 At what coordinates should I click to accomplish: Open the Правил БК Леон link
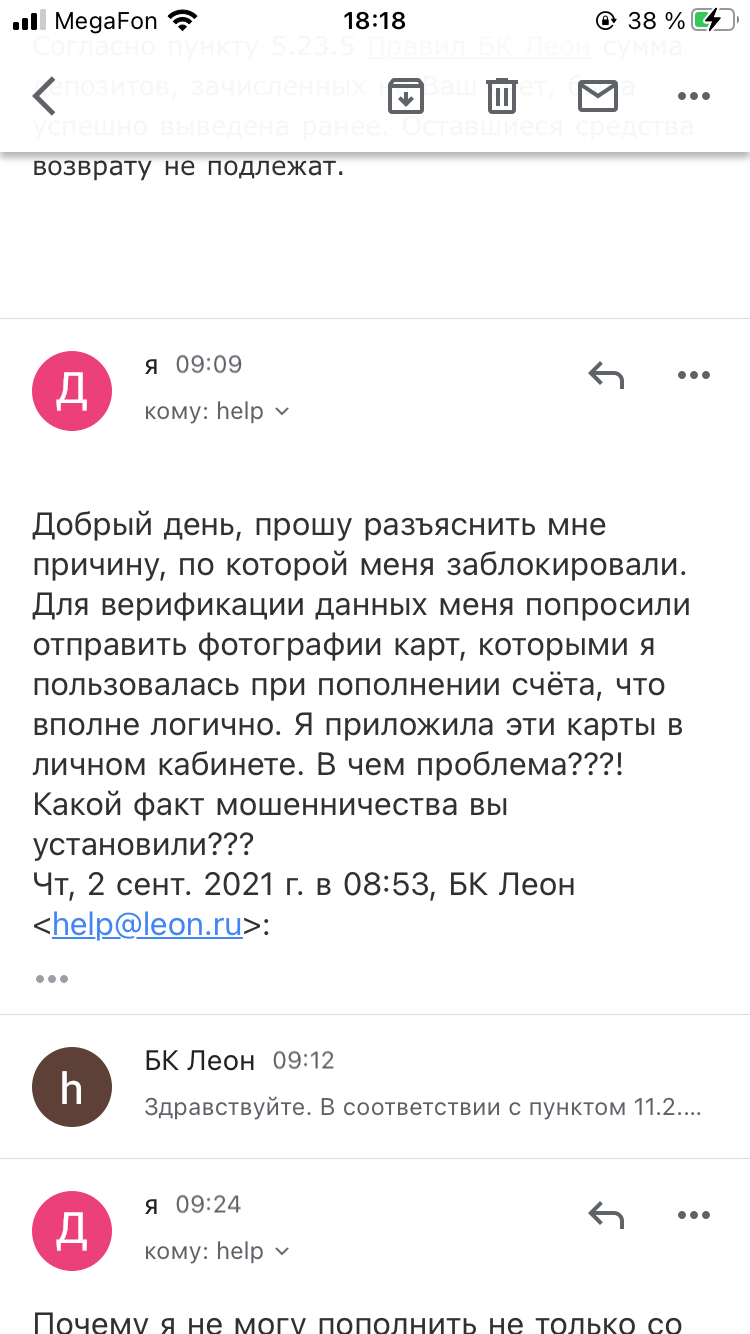coord(478,46)
